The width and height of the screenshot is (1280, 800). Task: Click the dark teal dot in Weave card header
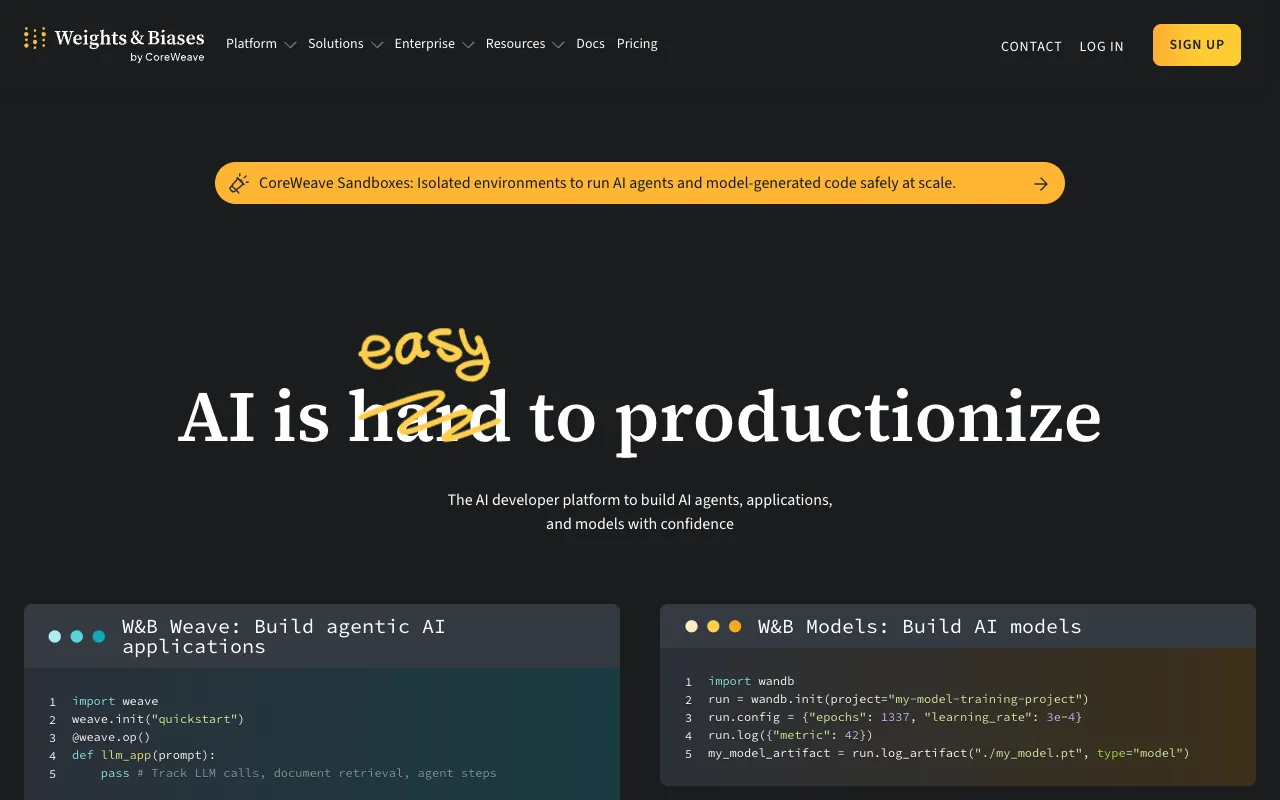click(99, 636)
